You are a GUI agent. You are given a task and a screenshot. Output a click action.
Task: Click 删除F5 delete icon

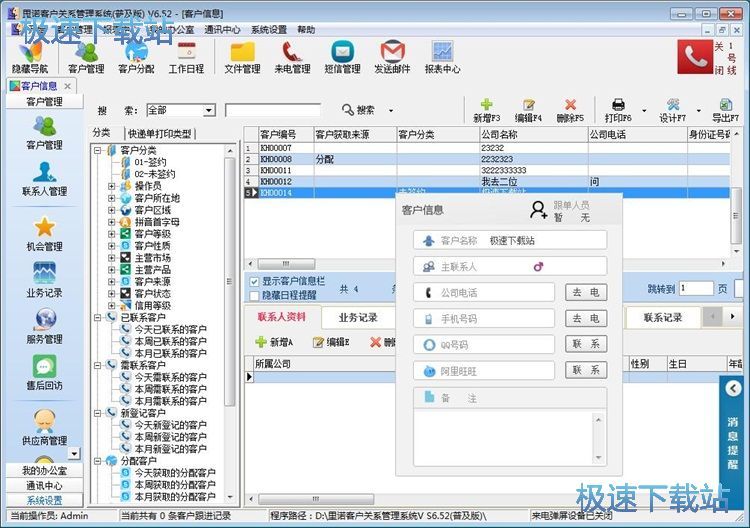(x=570, y=110)
